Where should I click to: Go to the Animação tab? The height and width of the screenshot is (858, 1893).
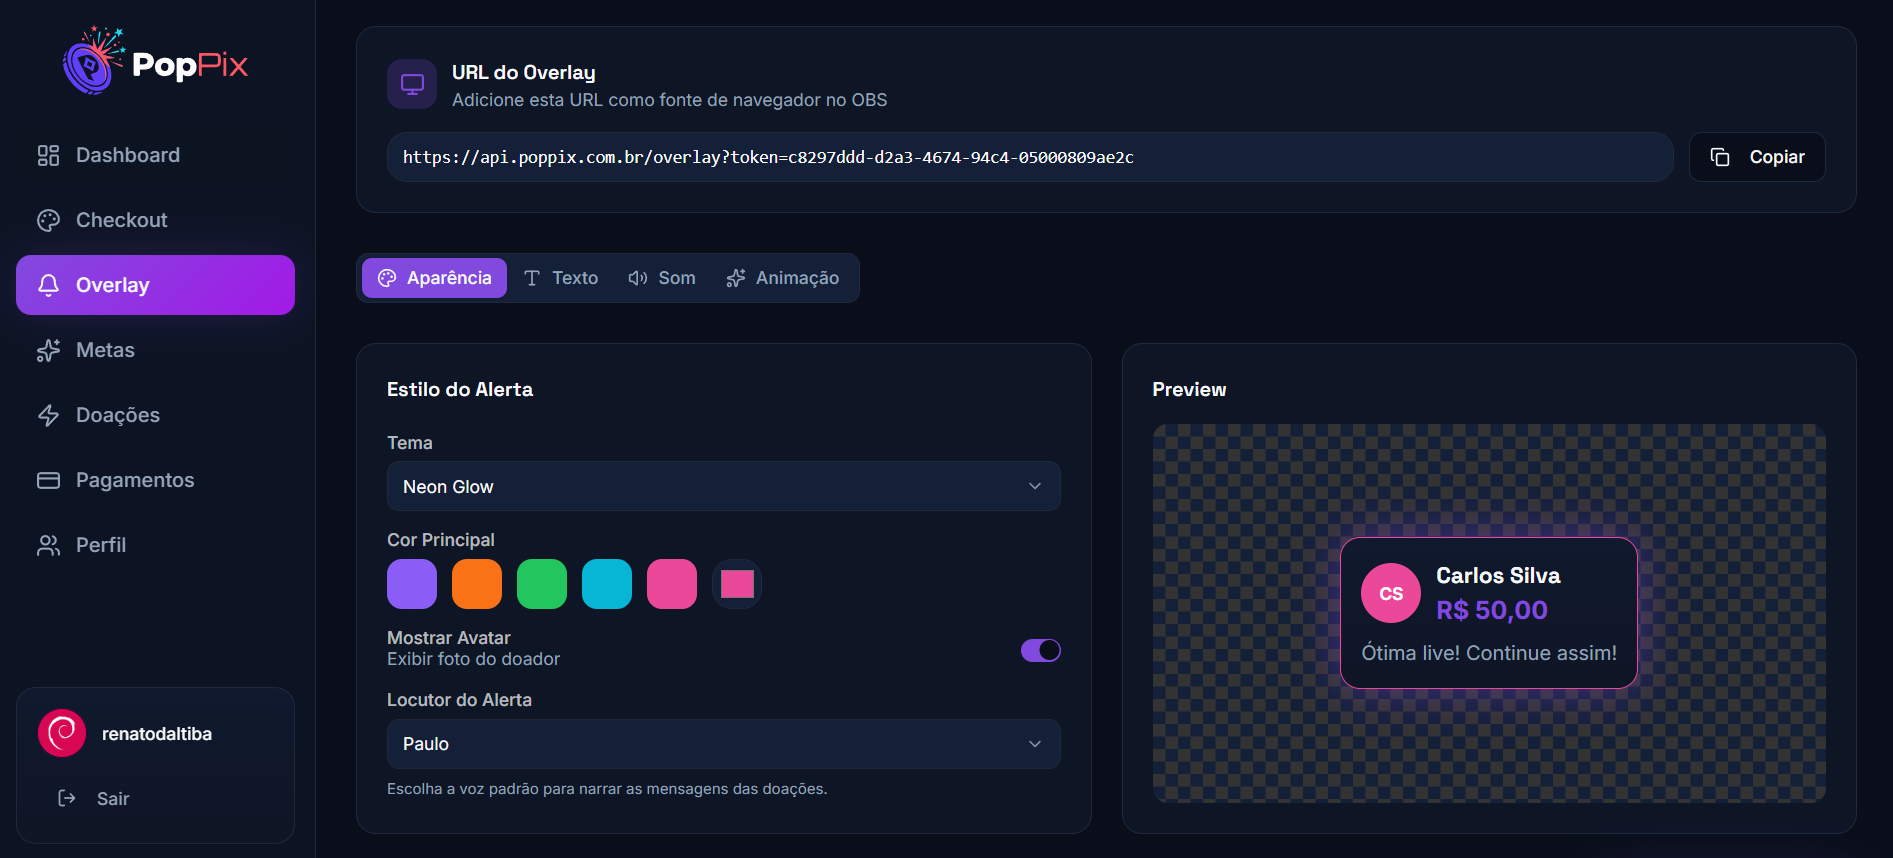coord(783,278)
